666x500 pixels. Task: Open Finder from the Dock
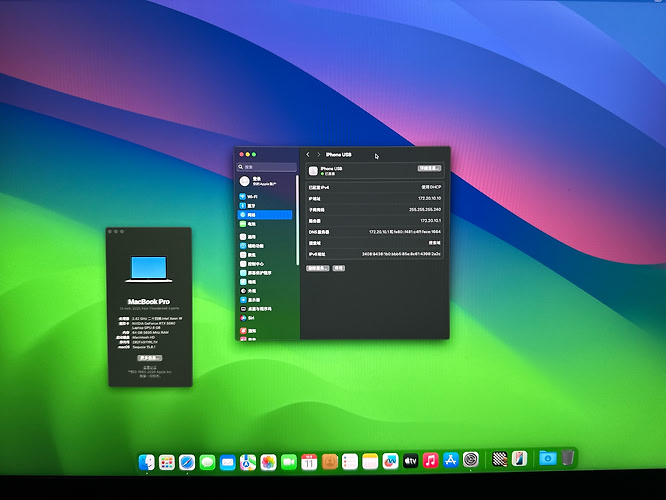tap(147, 462)
